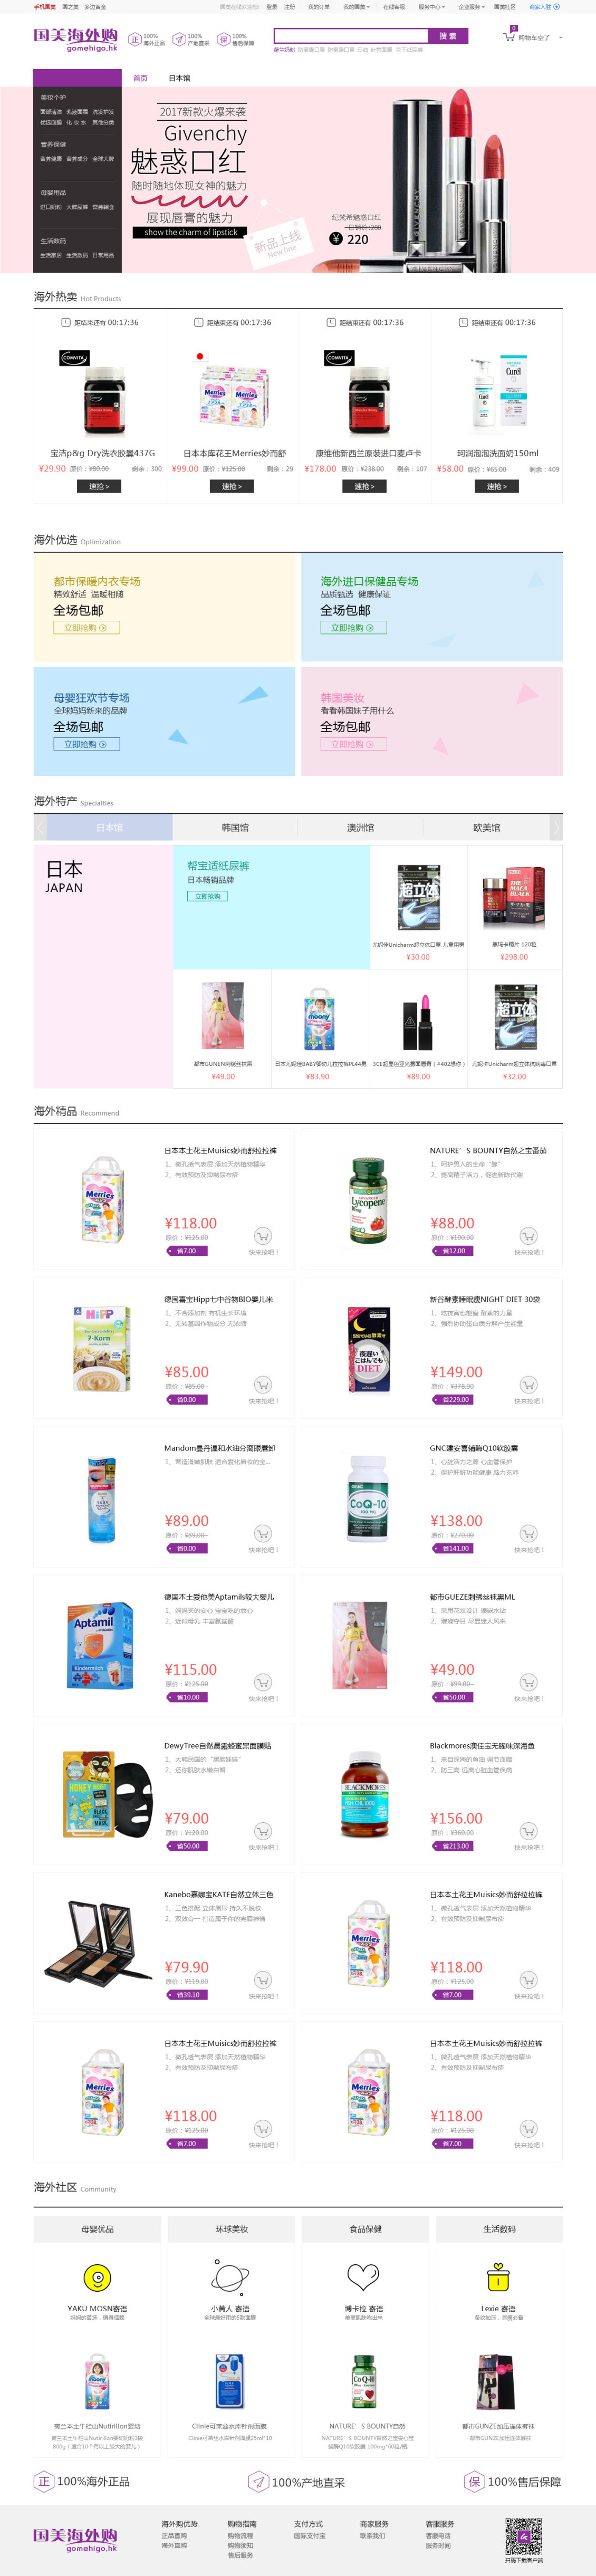Click 速抢 button under Curel foam cleanser
This screenshot has height=2576, width=596.
(x=495, y=486)
